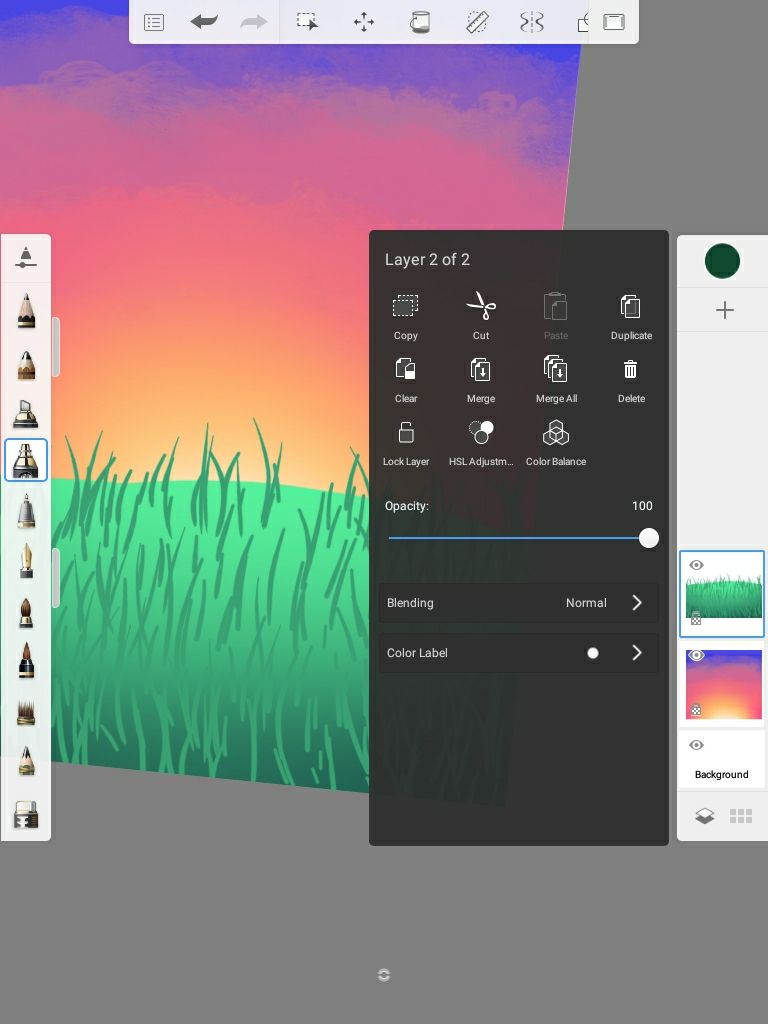The width and height of the screenshot is (768, 1024).
Task: Open the dark green color puck
Action: point(722,261)
